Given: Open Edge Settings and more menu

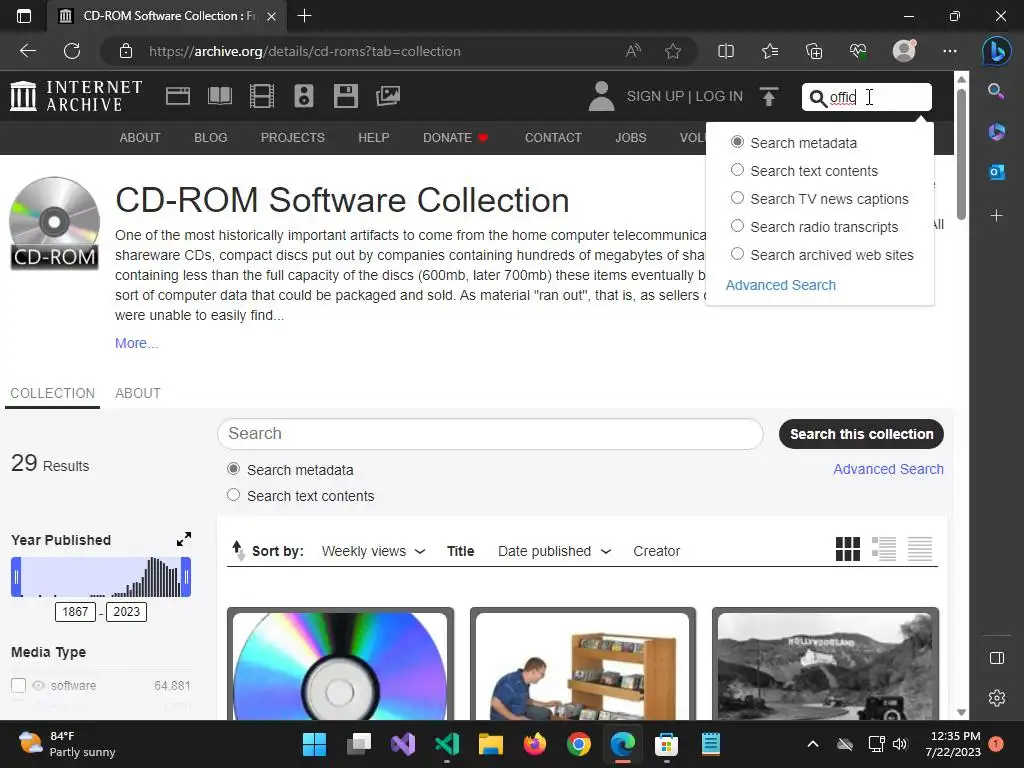Looking at the screenshot, I should pyautogui.click(x=950, y=51).
